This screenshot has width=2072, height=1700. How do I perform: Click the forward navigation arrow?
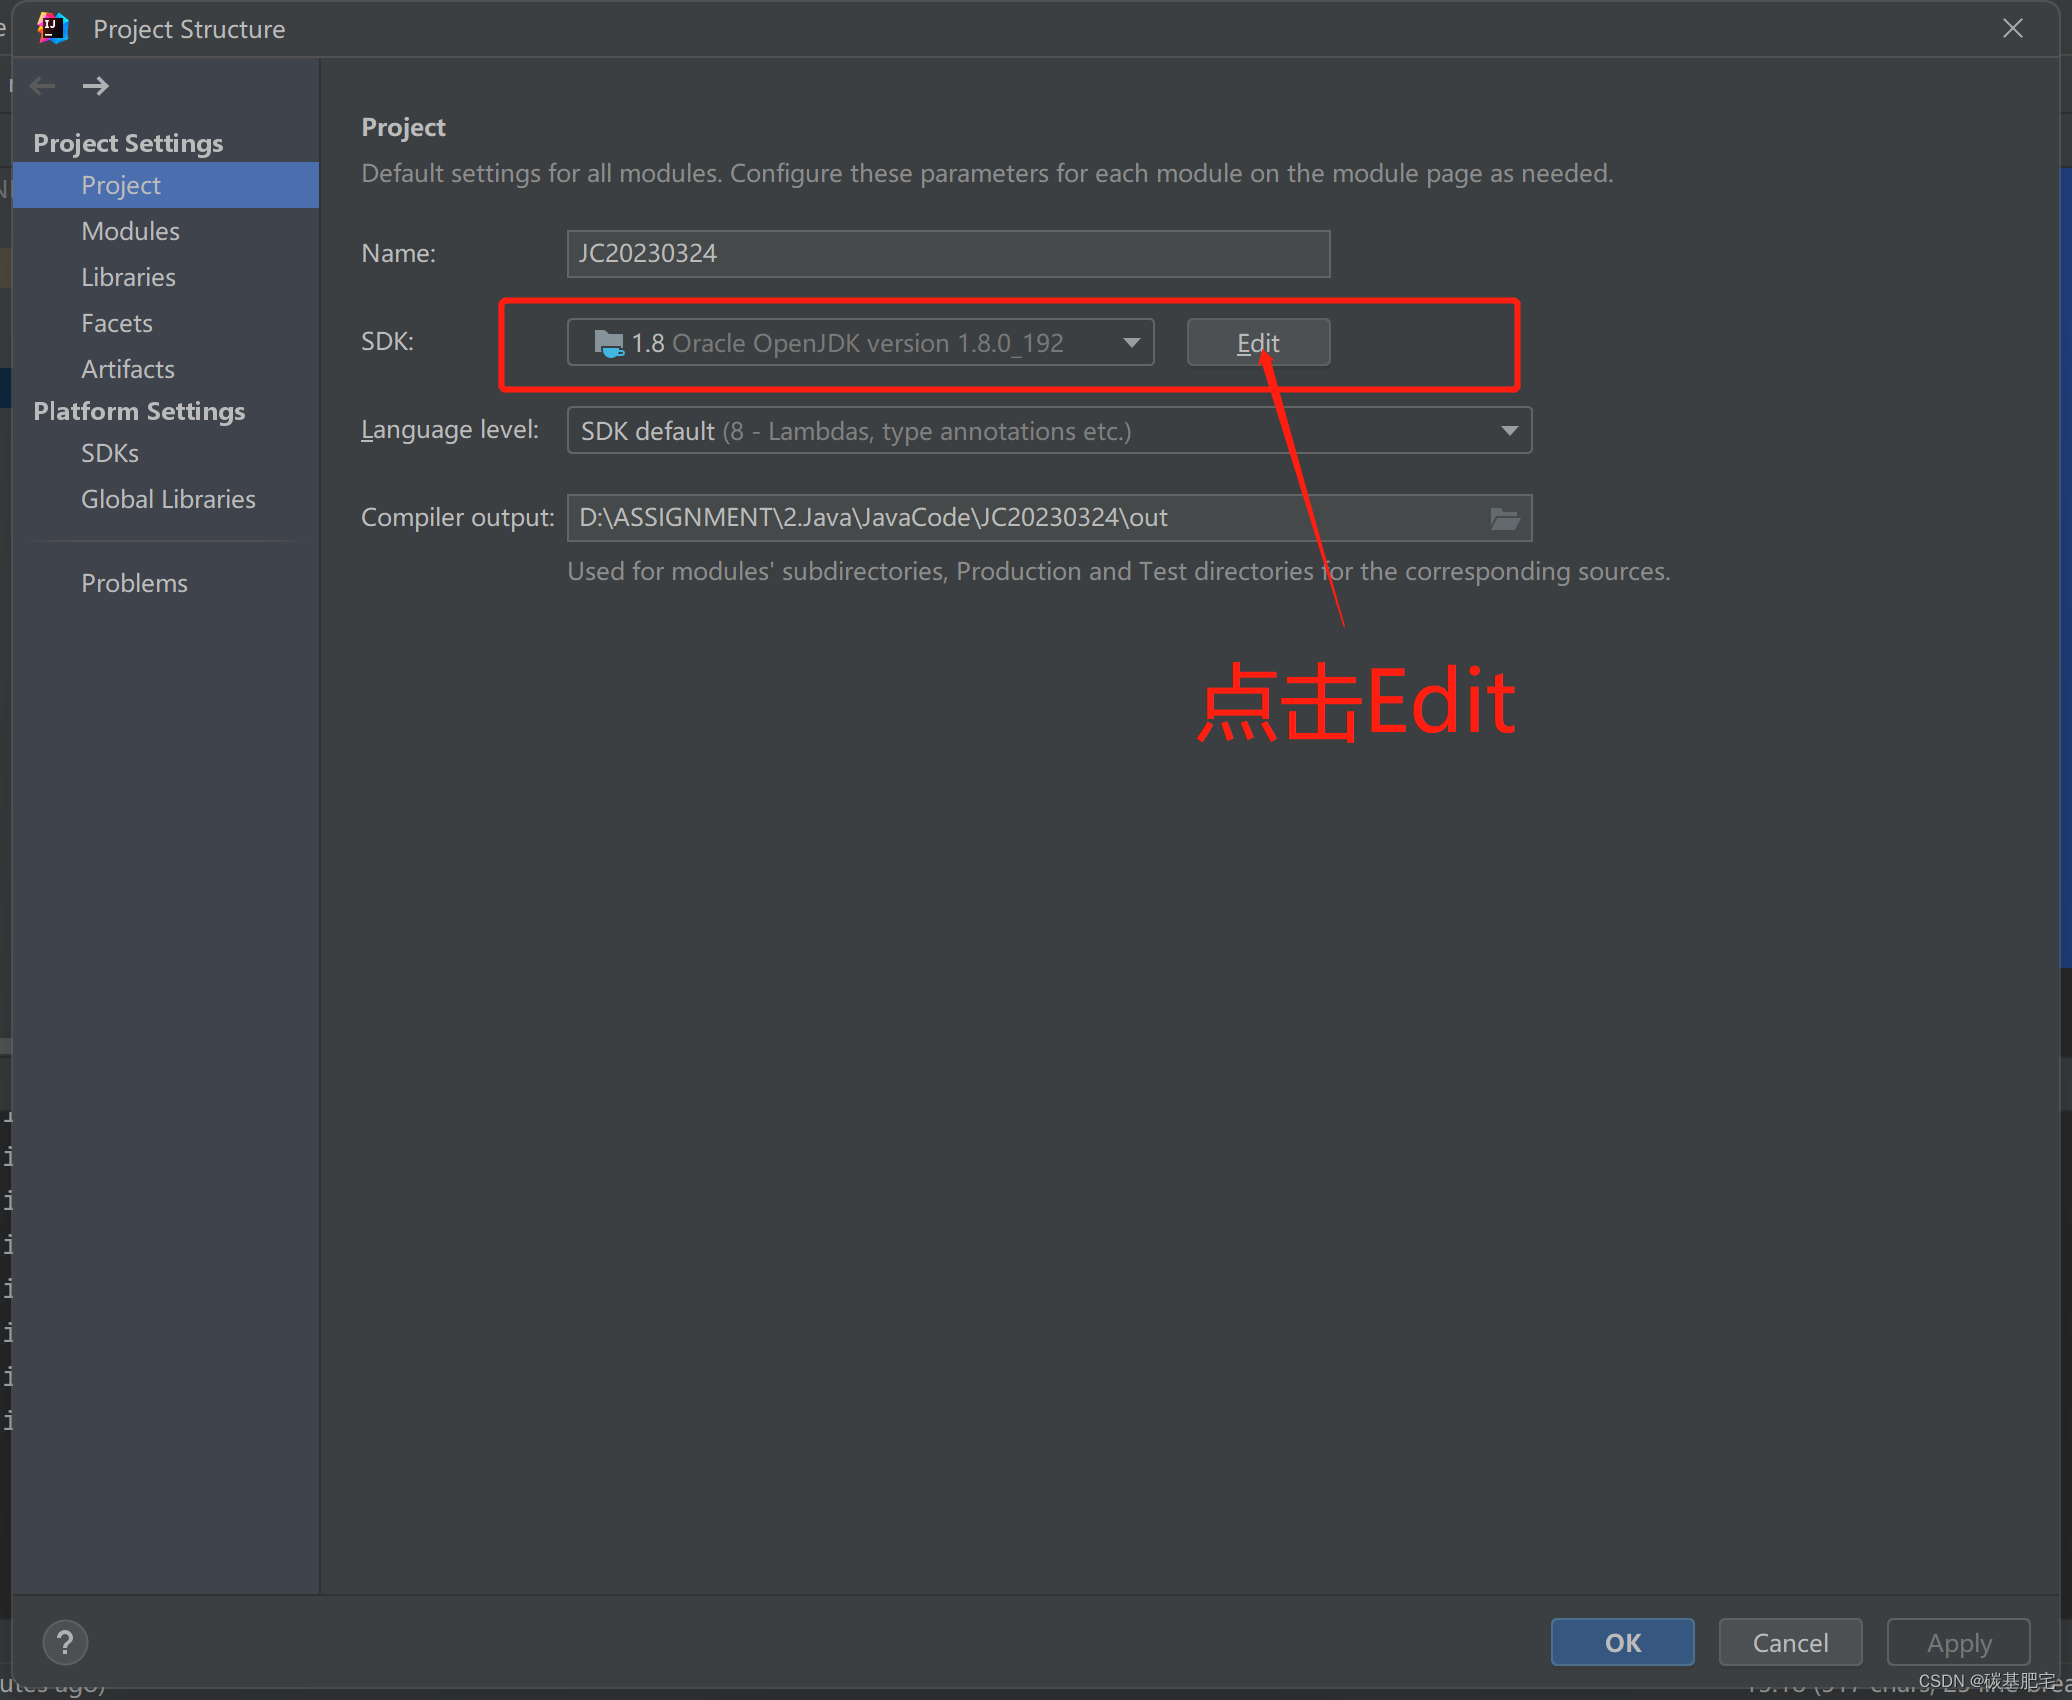click(96, 86)
